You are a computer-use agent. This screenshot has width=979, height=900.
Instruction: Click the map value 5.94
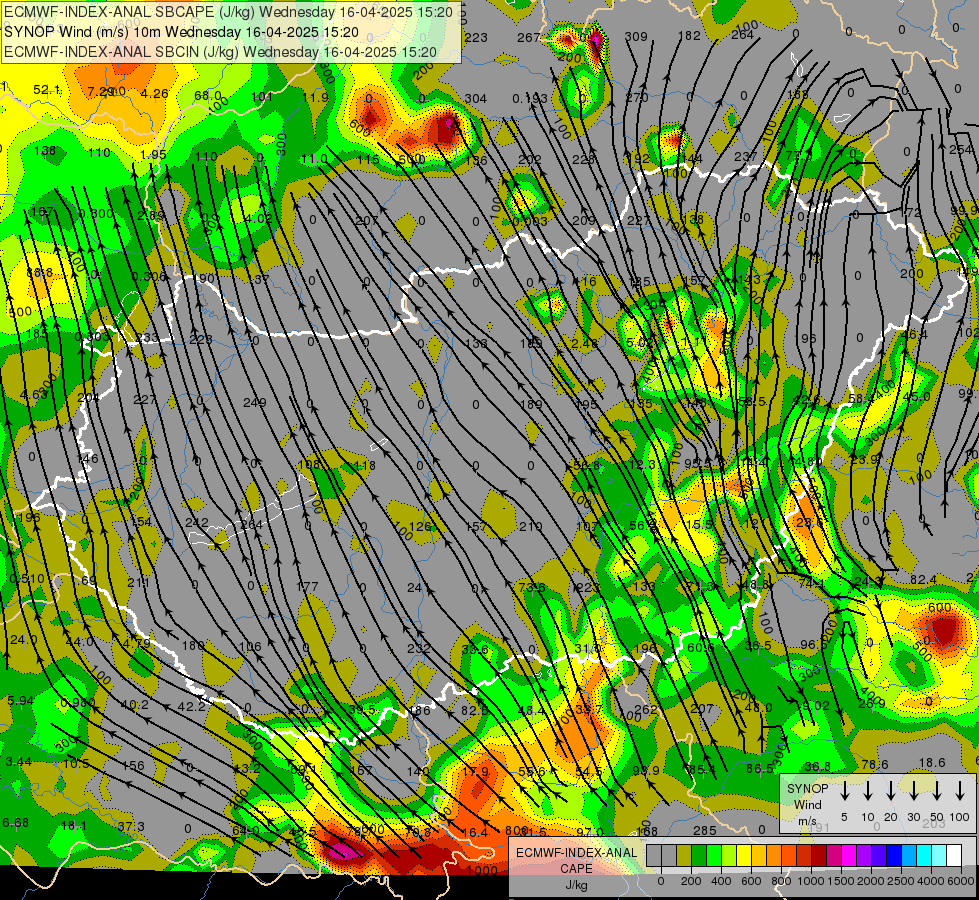point(21,701)
